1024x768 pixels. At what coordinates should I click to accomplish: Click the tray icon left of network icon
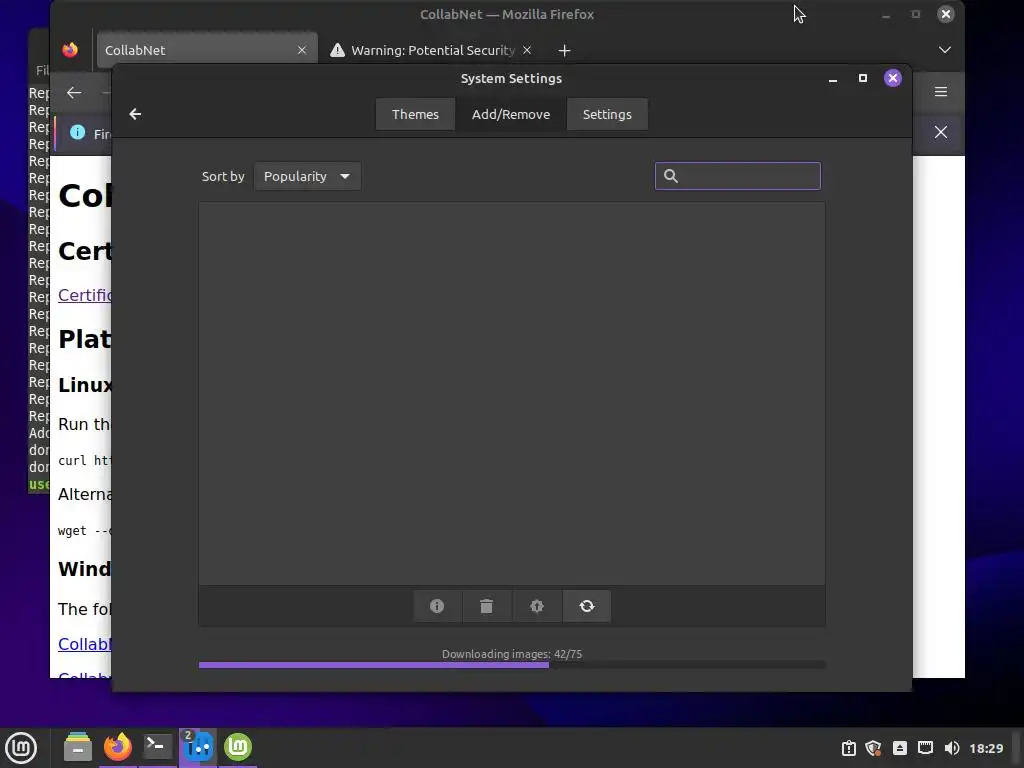pos(899,748)
